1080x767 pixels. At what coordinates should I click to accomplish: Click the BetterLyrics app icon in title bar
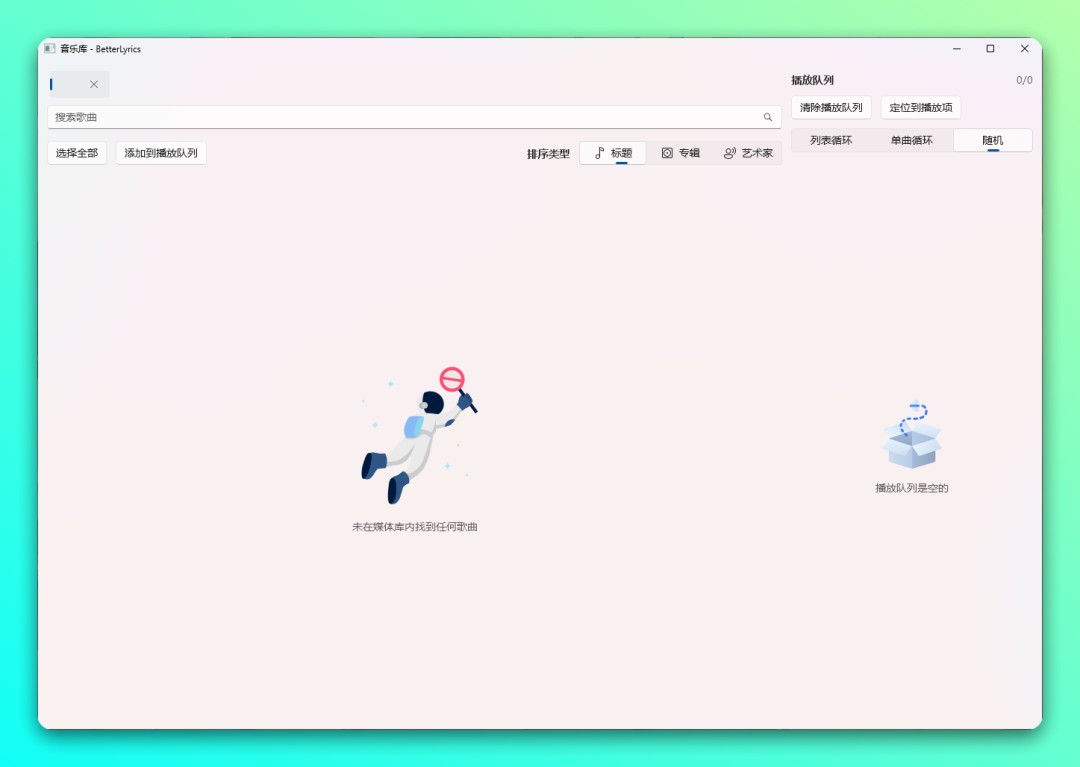[50, 48]
